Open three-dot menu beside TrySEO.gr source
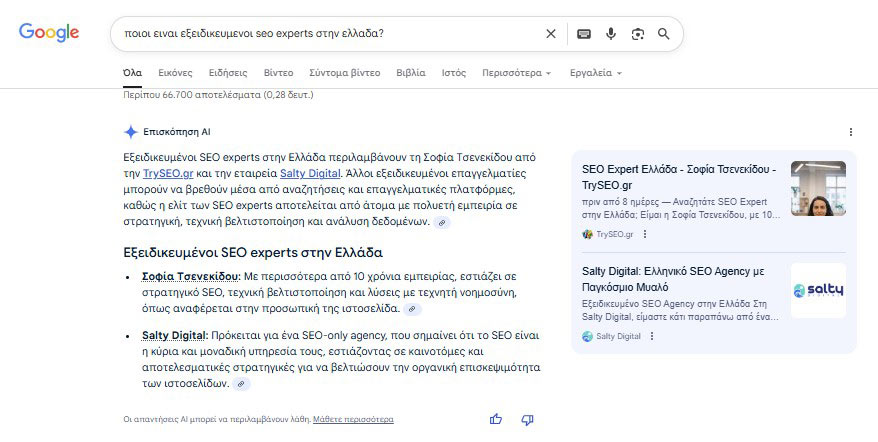Screen dimensions: 878x442 [x=645, y=234]
